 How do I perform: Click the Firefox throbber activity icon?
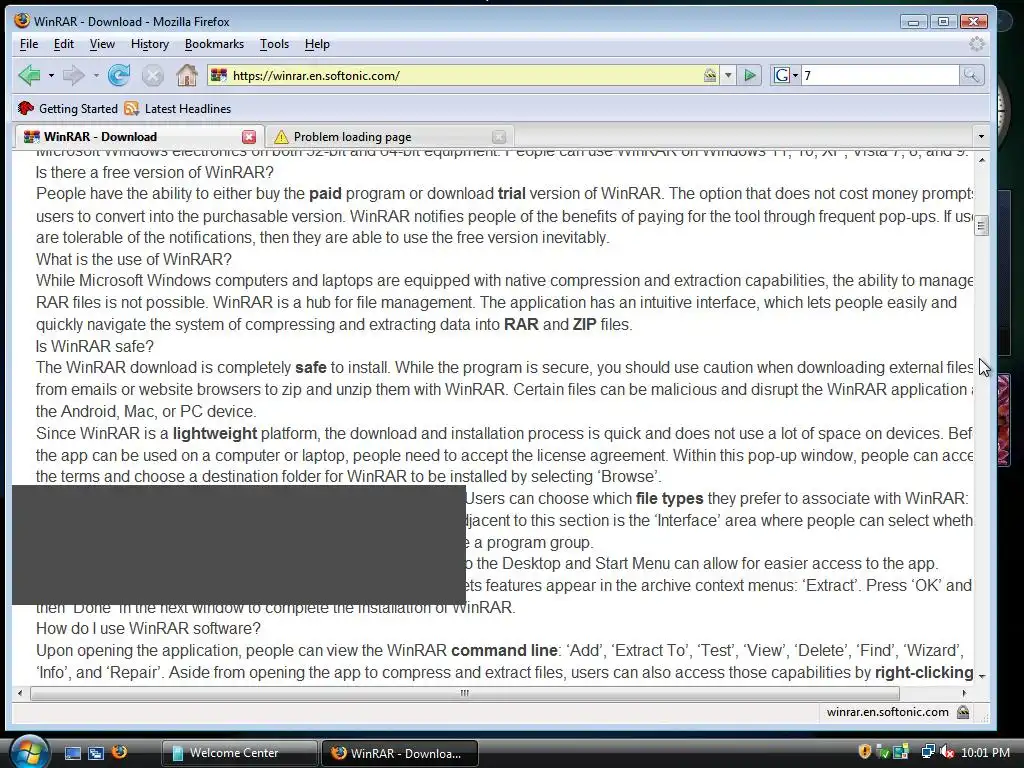click(x=976, y=44)
